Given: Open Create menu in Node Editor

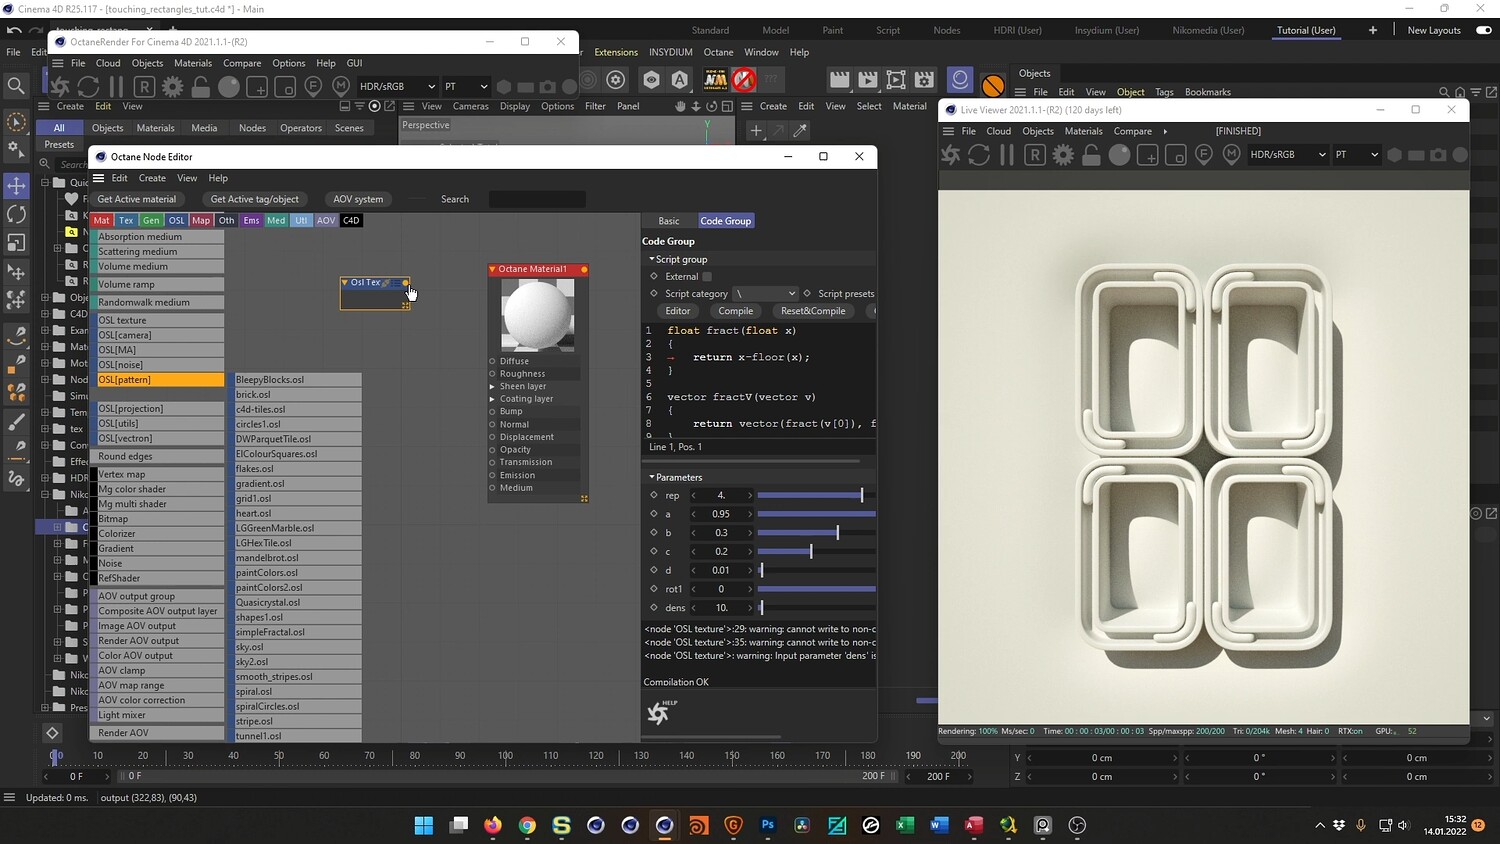Looking at the screenshot, I should pos(152,178).
